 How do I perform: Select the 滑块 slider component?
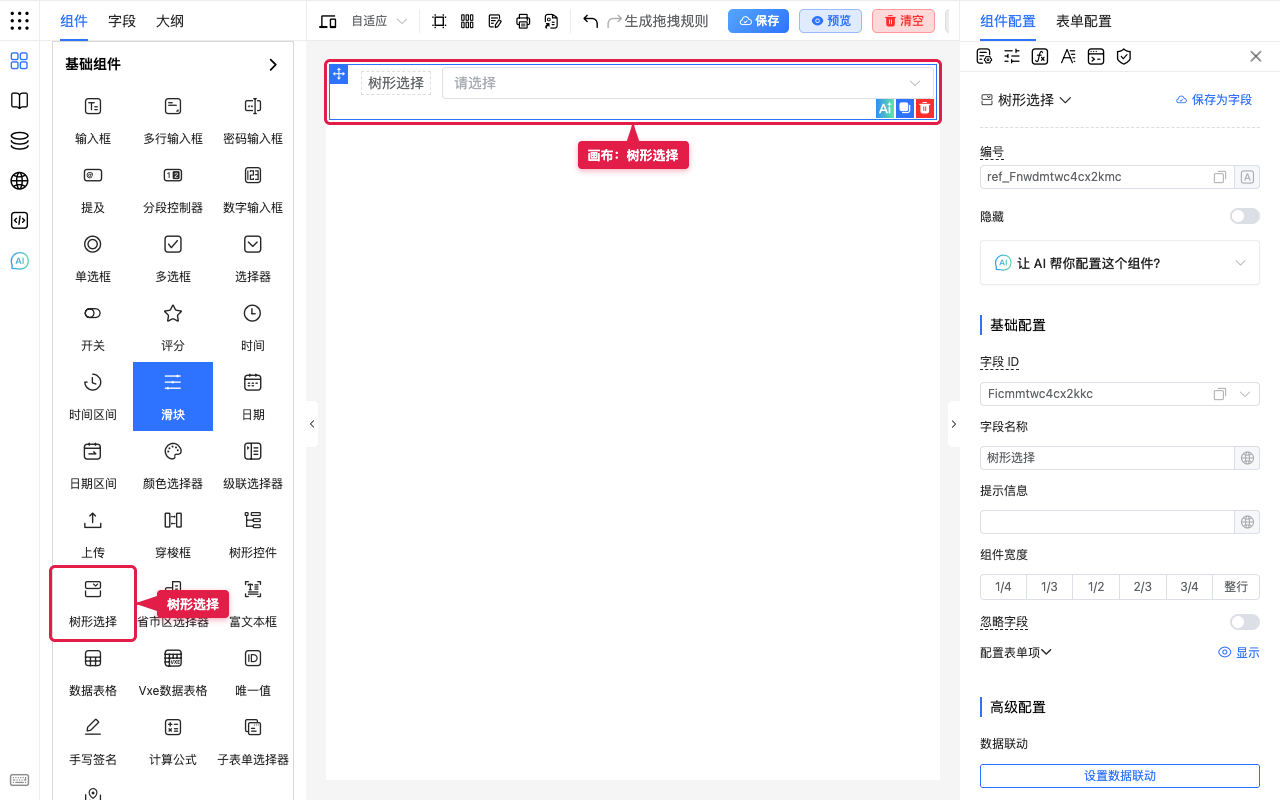173,396
